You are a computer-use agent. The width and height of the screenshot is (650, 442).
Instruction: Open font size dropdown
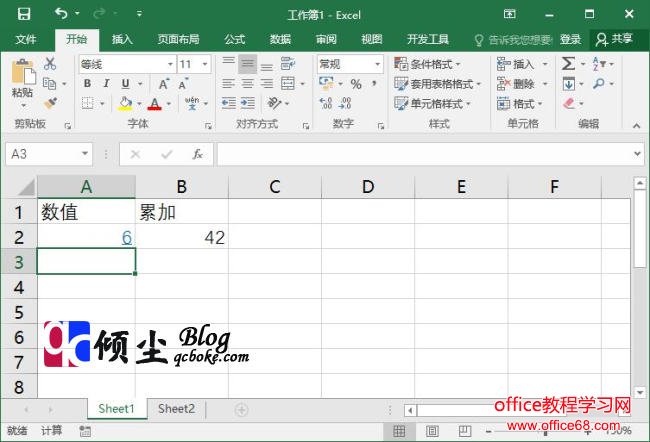click(205, 64)
